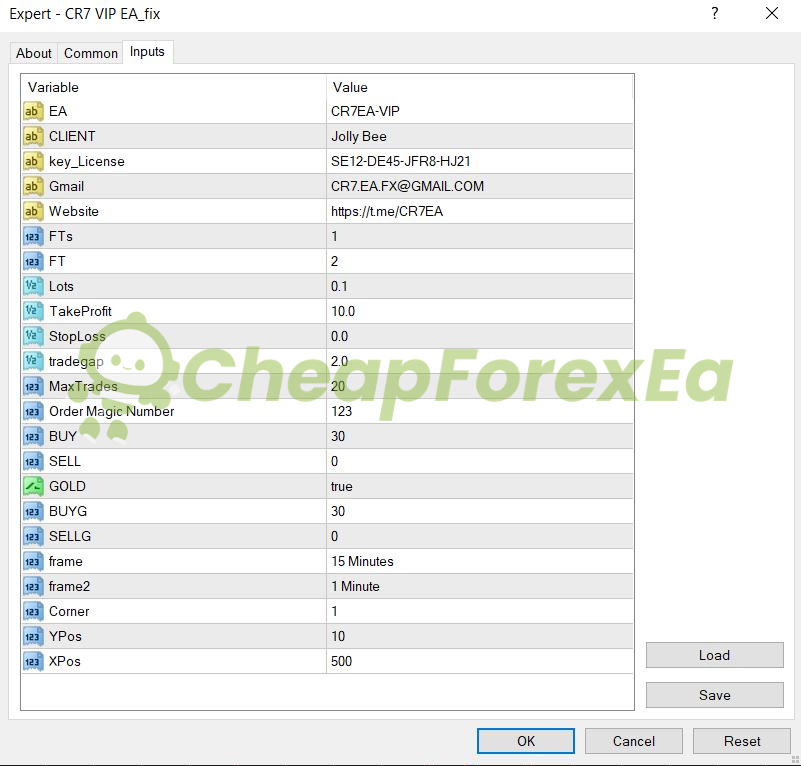Confirm settings with the OK button
Screen dimensions: 801x766
tap(526, 741)
